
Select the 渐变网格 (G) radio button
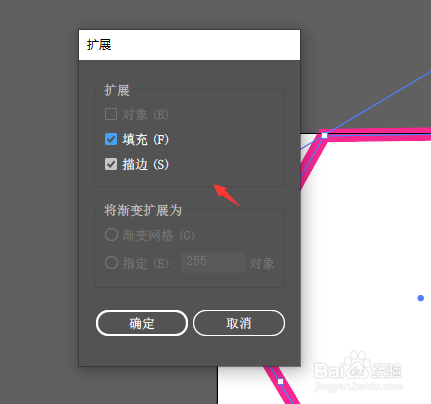[x=111, y=235]
